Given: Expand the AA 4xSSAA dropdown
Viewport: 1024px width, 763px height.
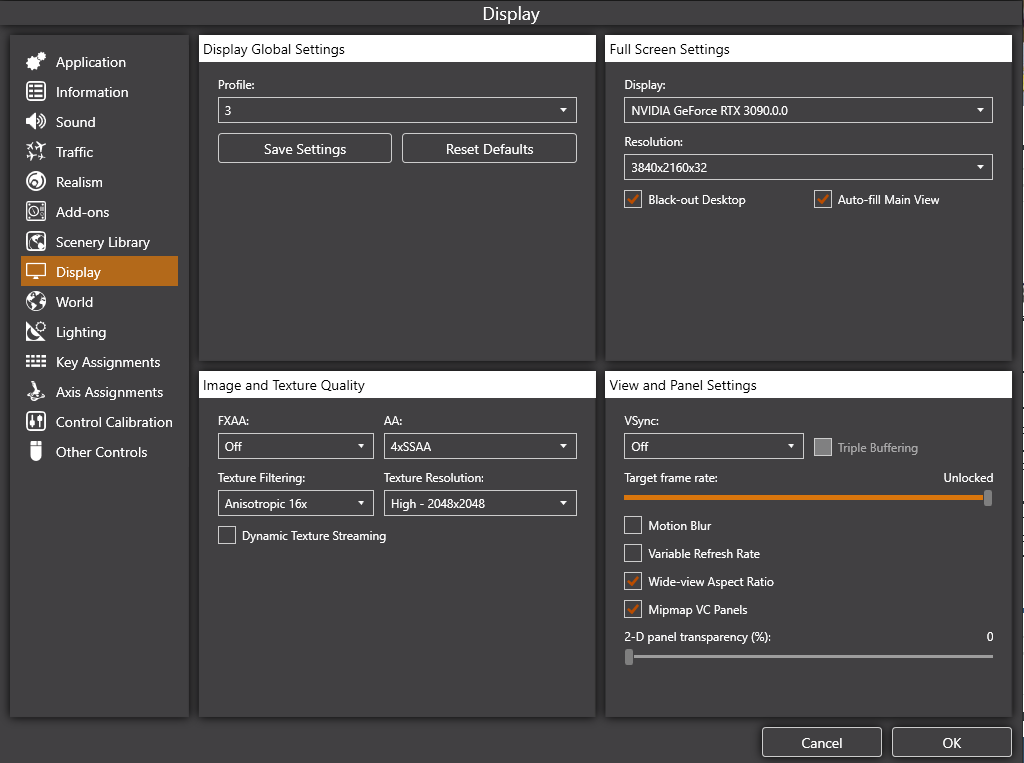Looking at the screenshot, I should [x=480, y=446].
